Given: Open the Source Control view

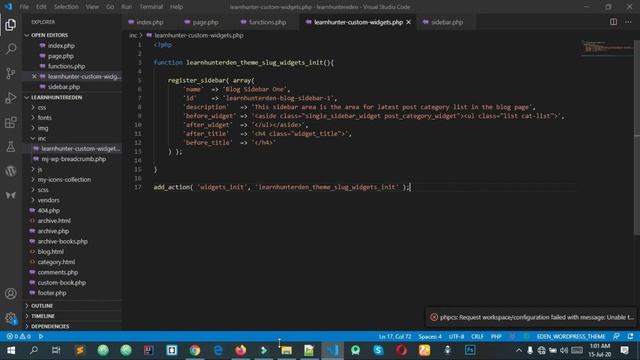Looking at the screenshot, I should pyautogui.click(x=11, y=73).
